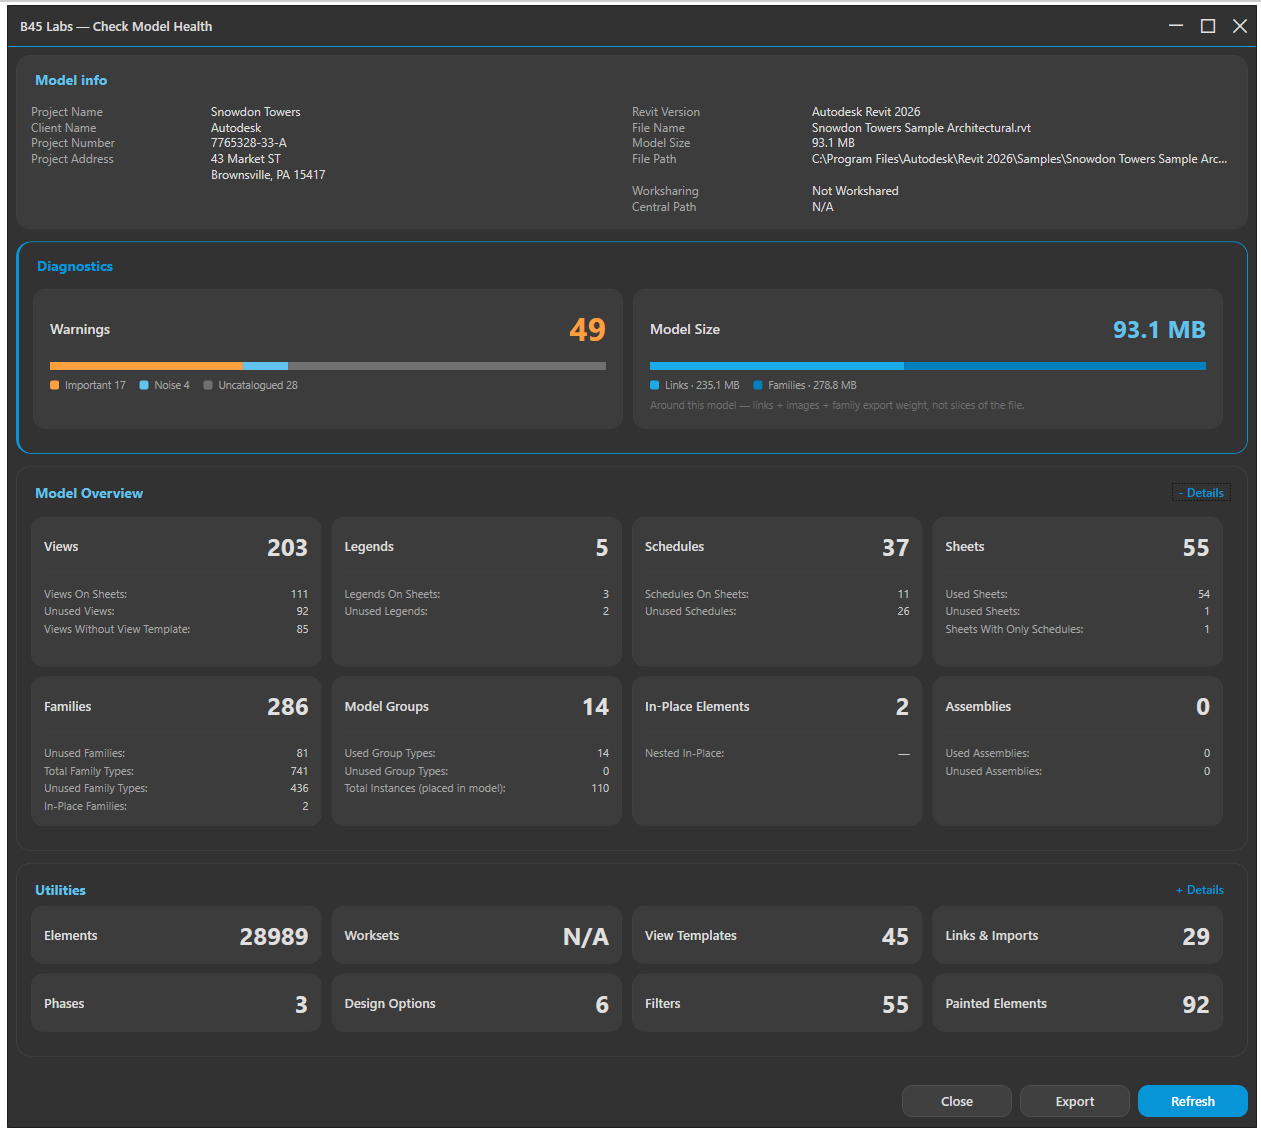Select the Schedules card showing 37

[777, 591]
